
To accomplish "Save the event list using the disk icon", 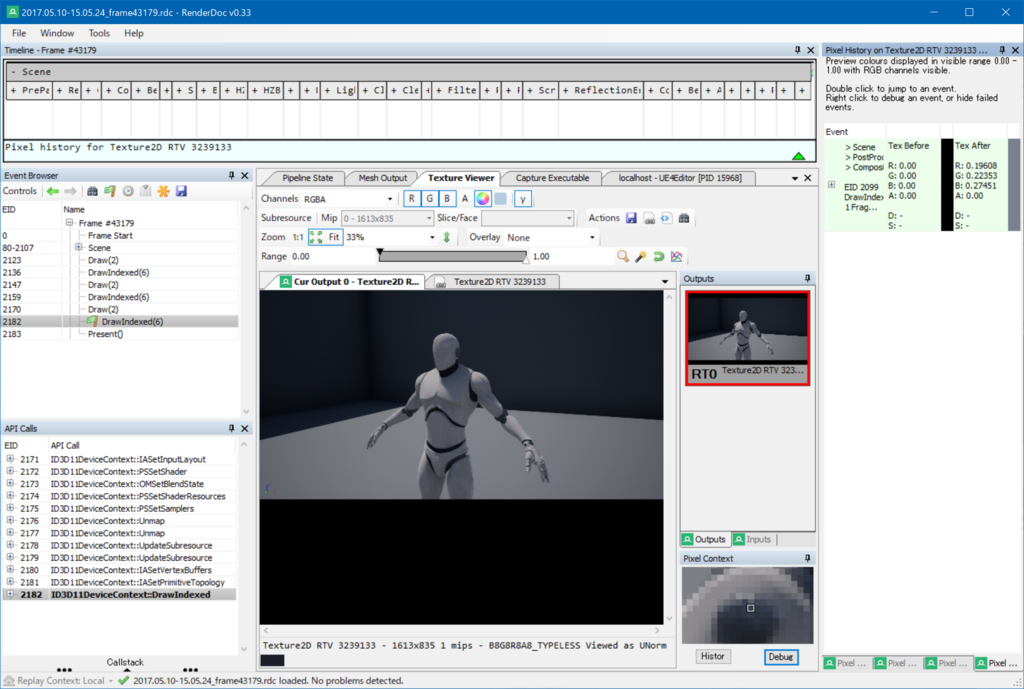I will 182,190.
